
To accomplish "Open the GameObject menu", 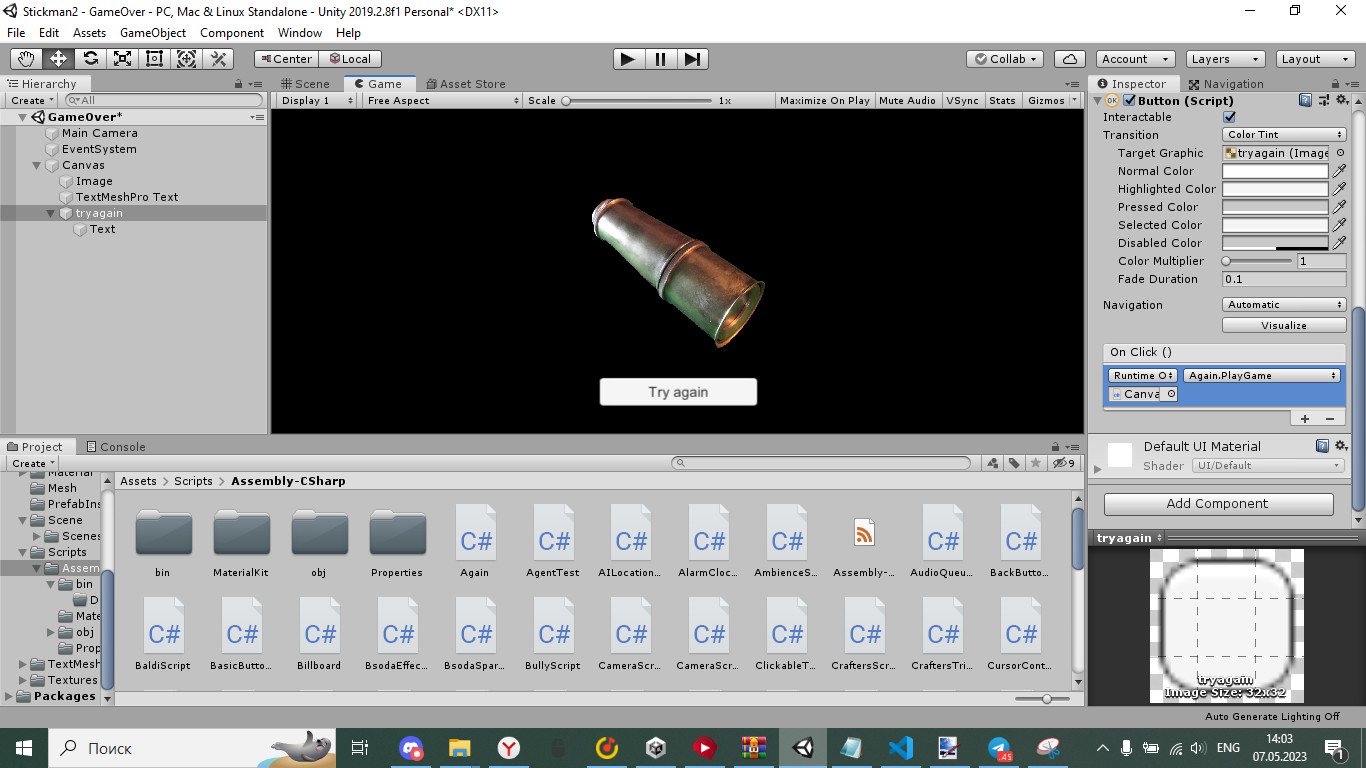I will click(152, 32).
